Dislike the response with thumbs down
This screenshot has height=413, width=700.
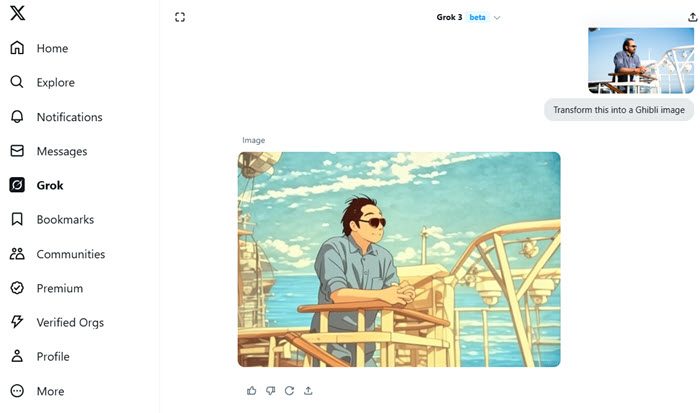pos(270,390)
